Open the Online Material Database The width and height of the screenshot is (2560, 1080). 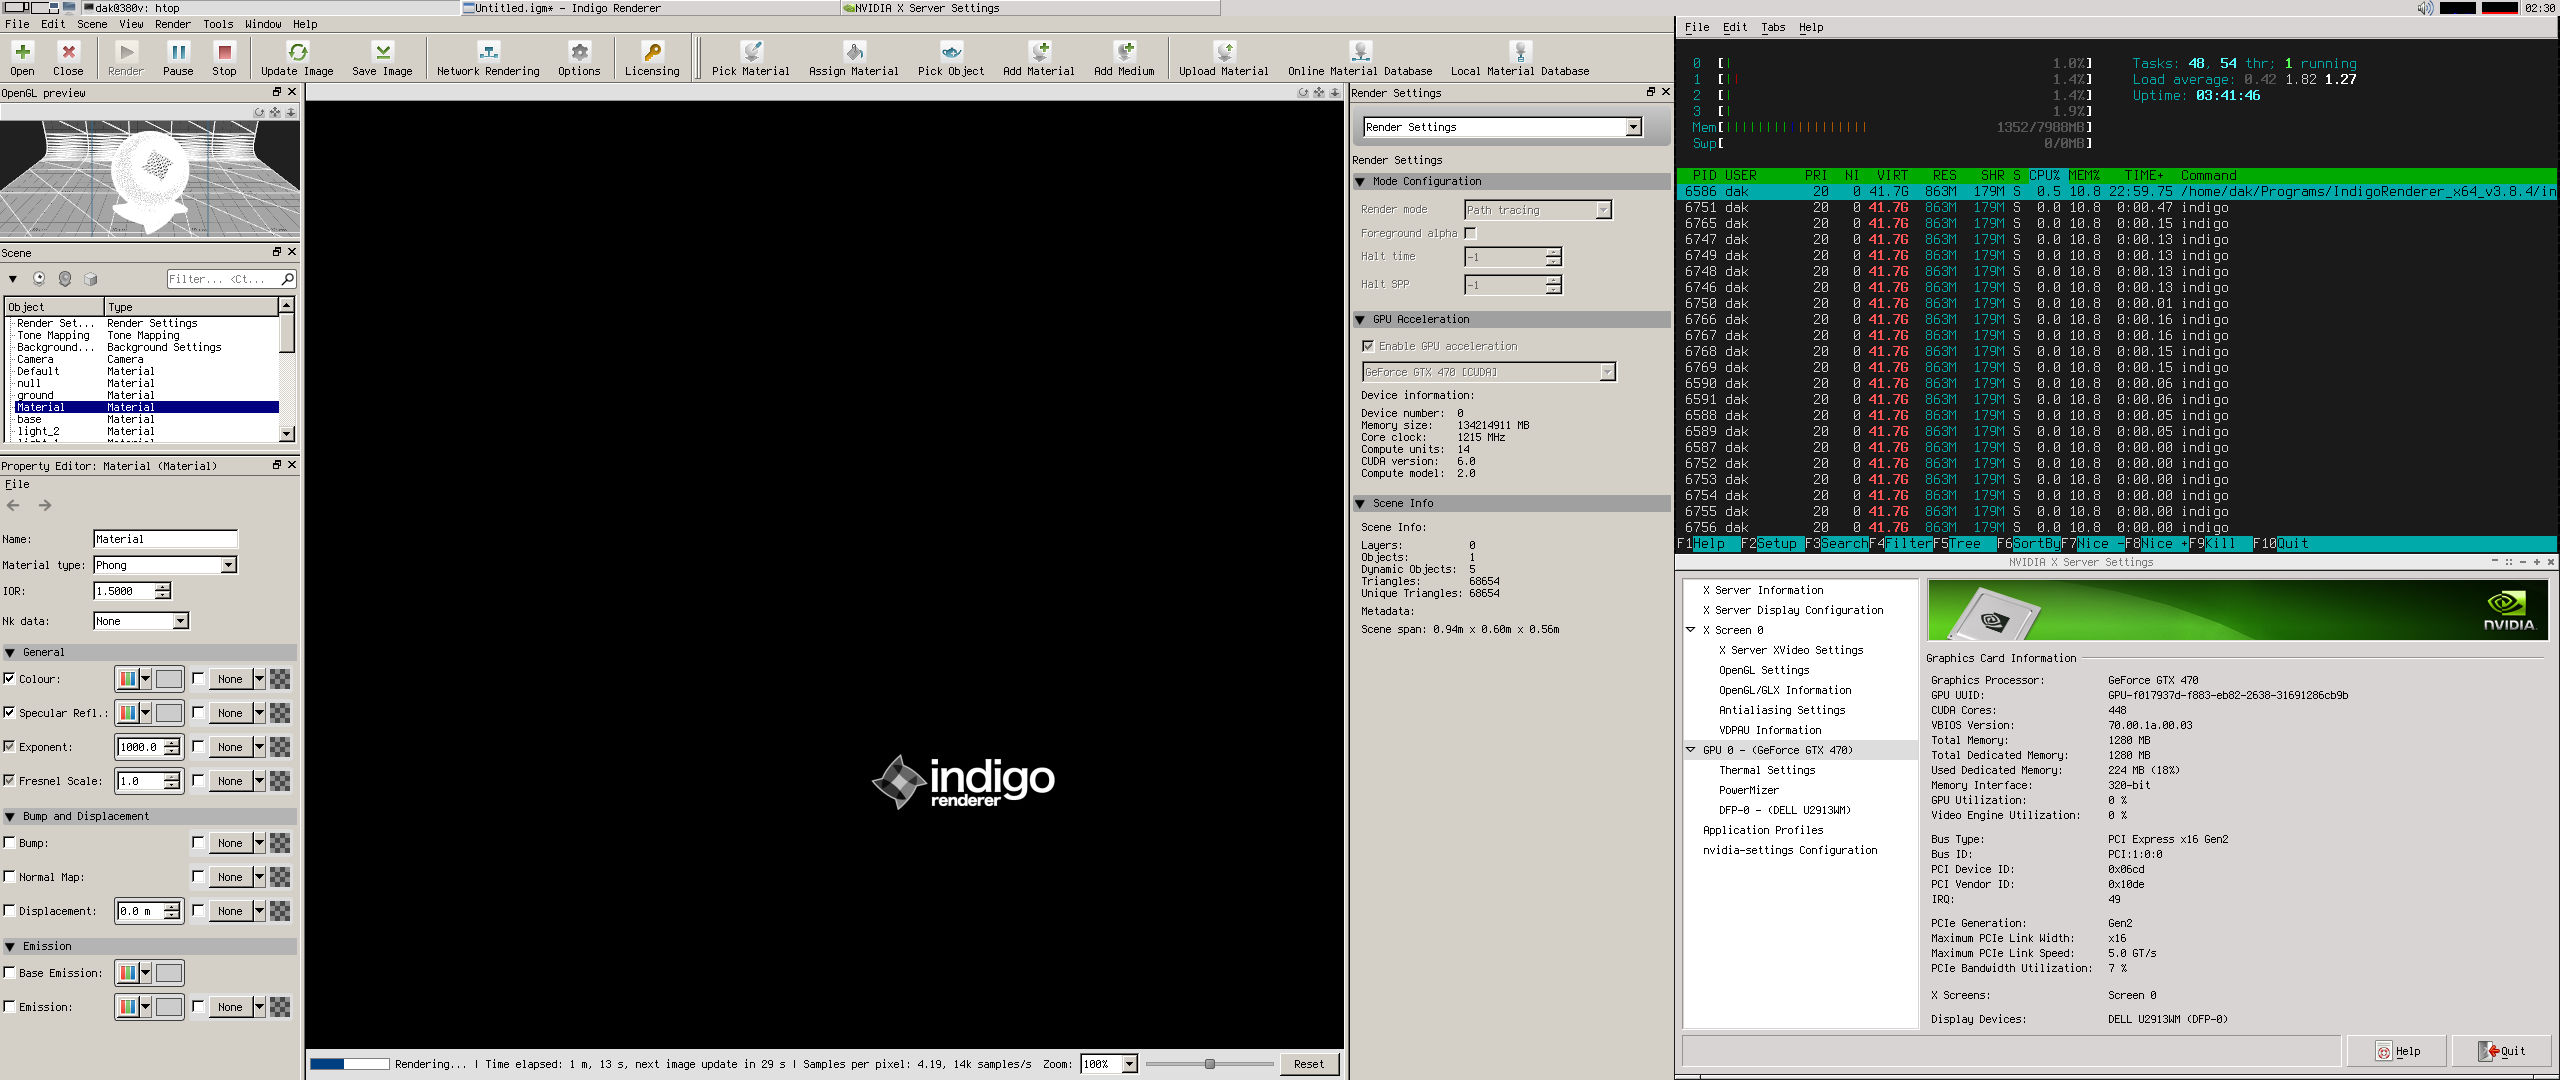click(x=1360, y=53)
